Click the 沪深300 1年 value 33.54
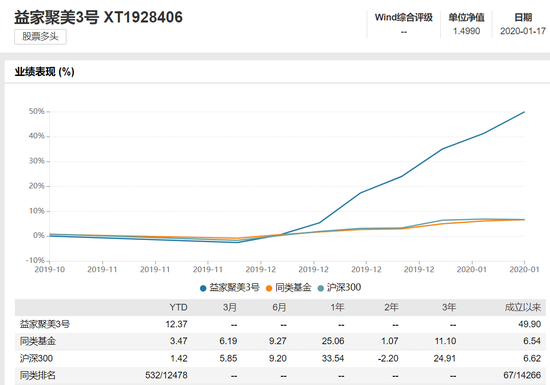The image size is (550, 385). coord(333,358)
